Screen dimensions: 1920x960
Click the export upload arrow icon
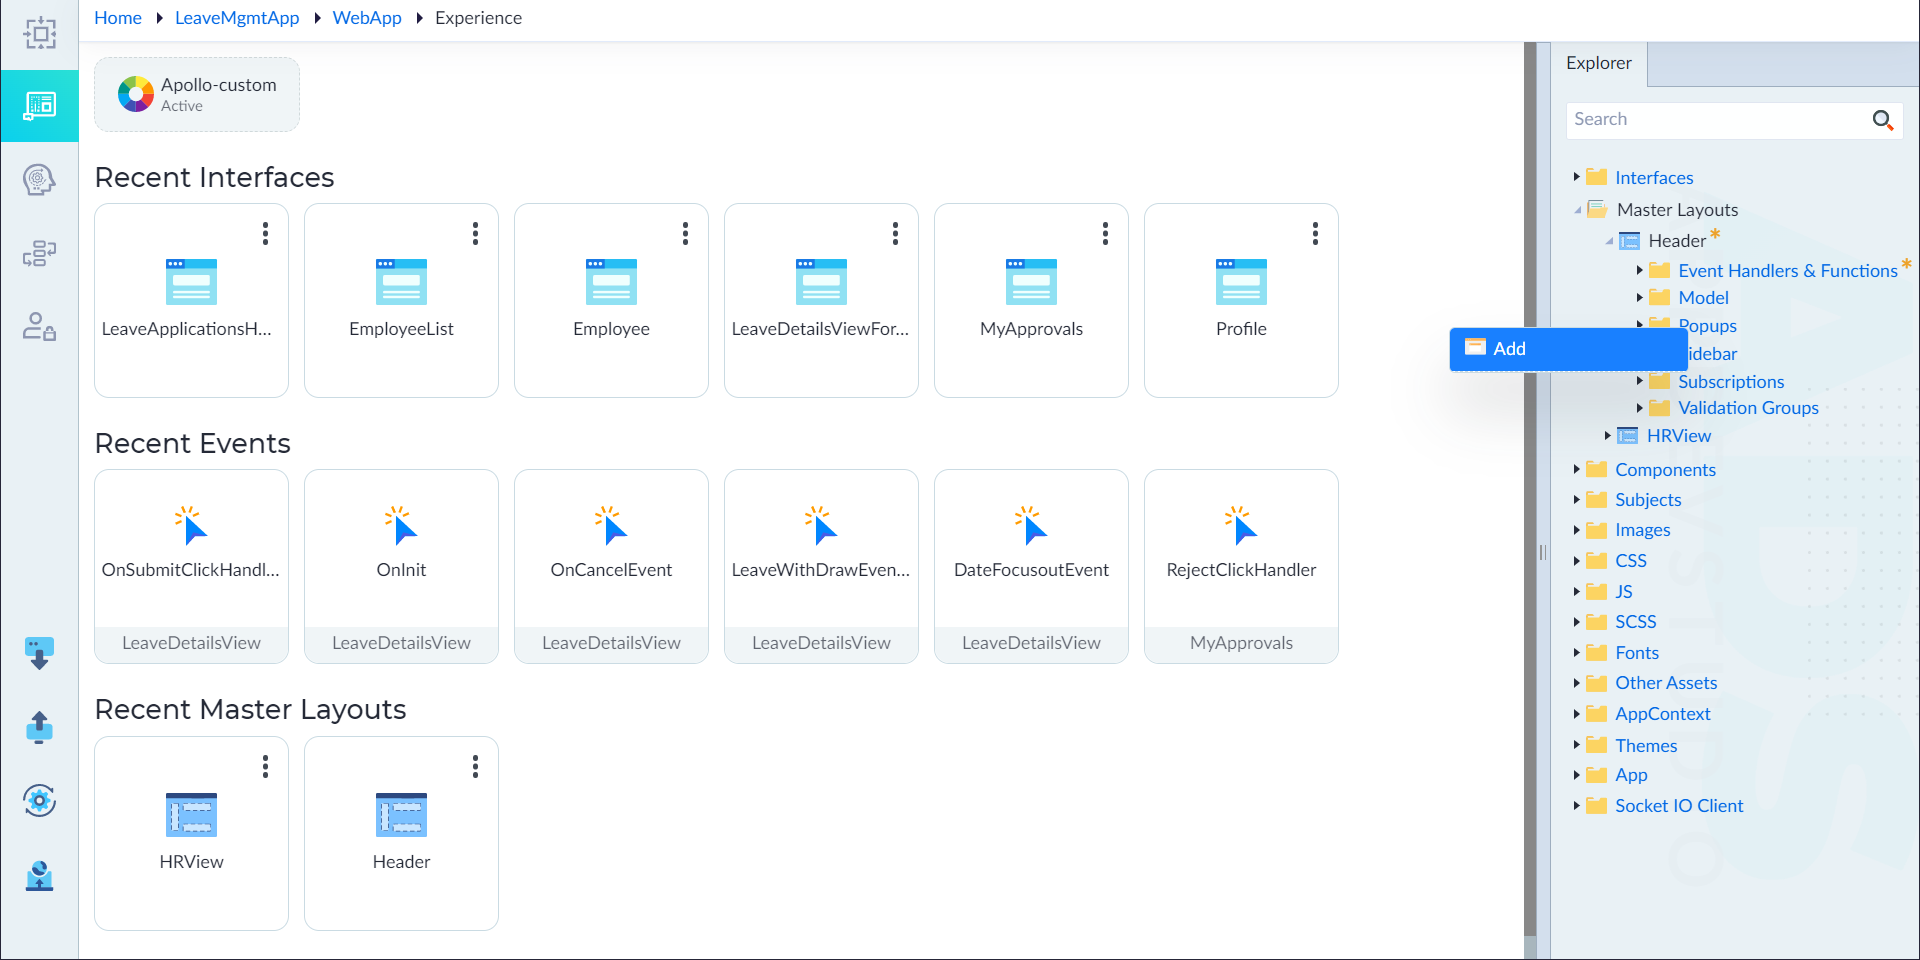pos(39,727)
